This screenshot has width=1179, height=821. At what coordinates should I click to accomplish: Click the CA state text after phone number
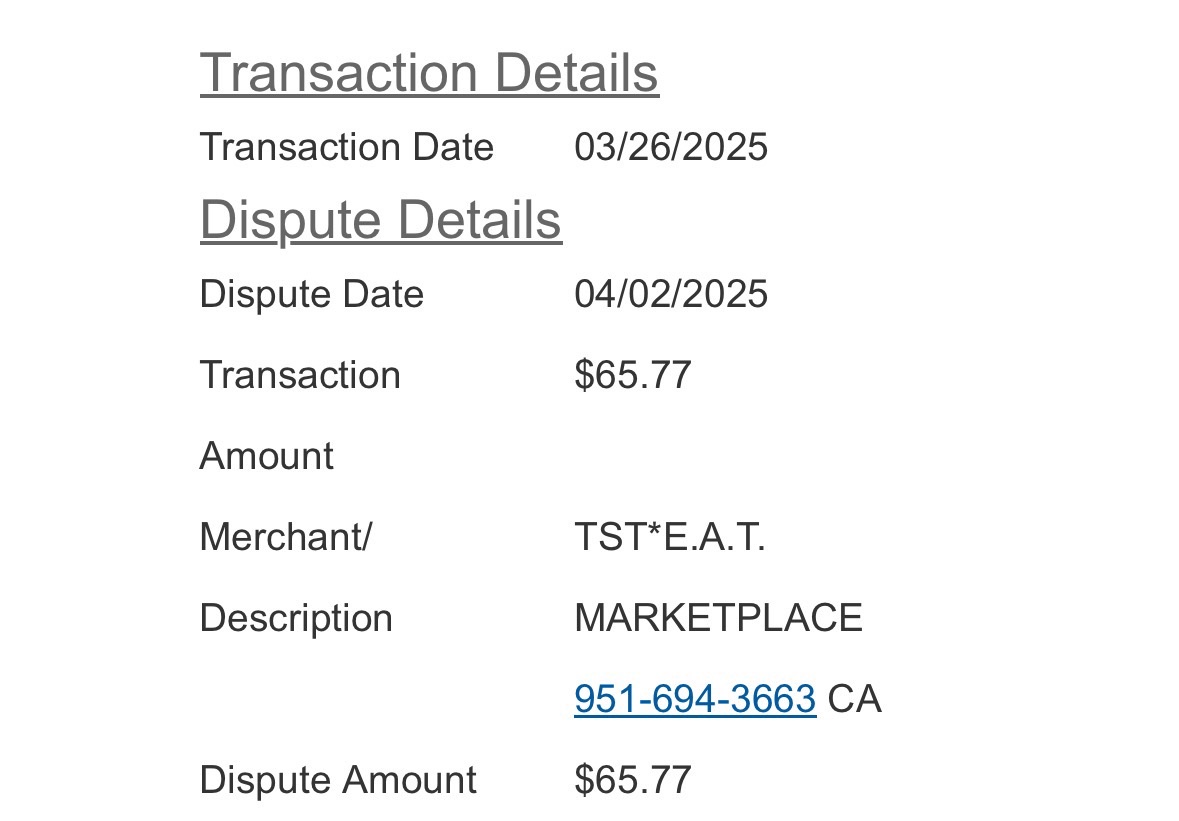[855, 699]
